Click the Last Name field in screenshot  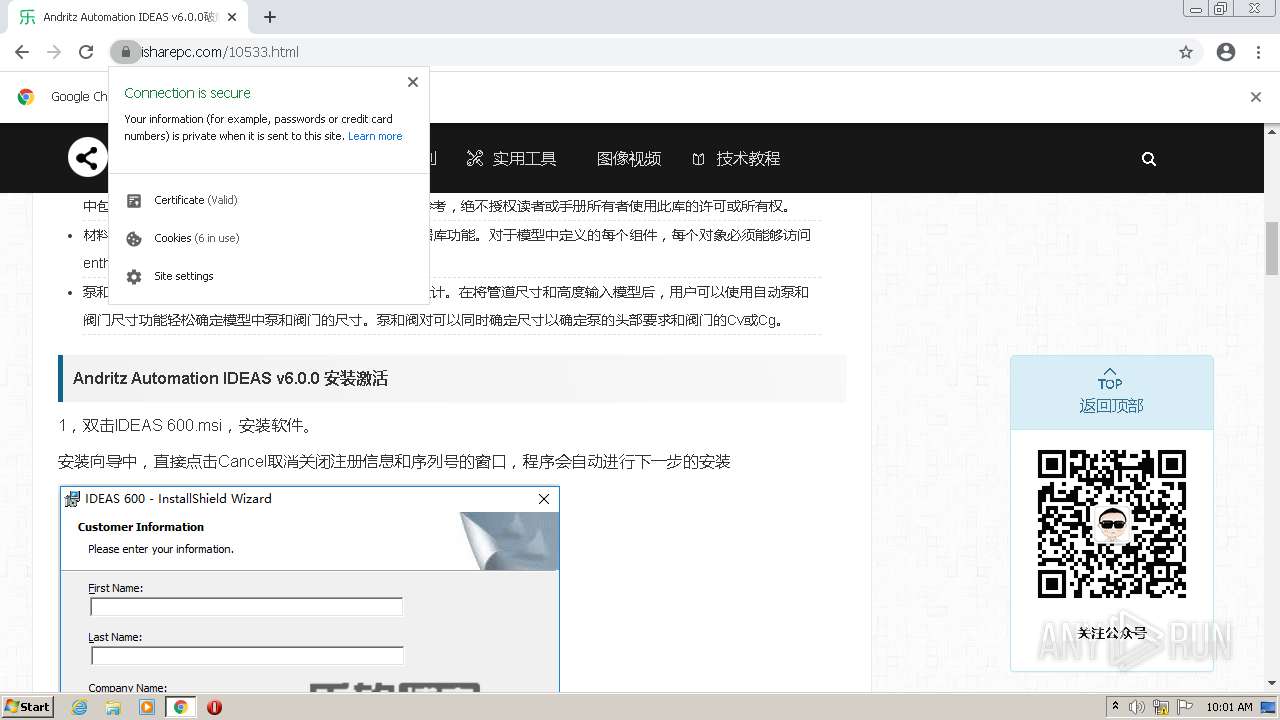(x=247, y=656)
